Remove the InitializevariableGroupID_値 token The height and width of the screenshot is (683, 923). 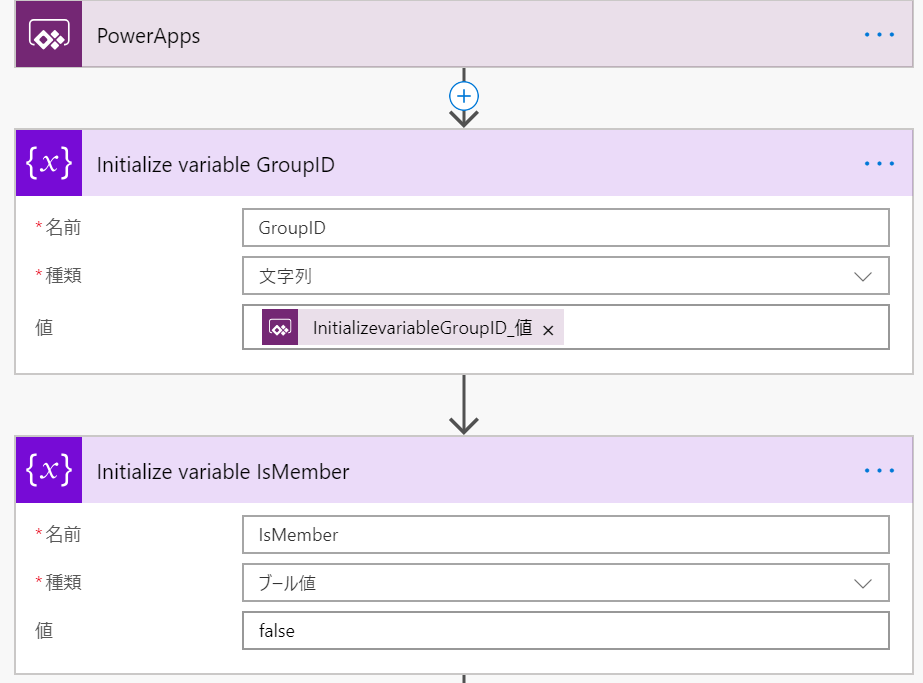click(548, 327)
